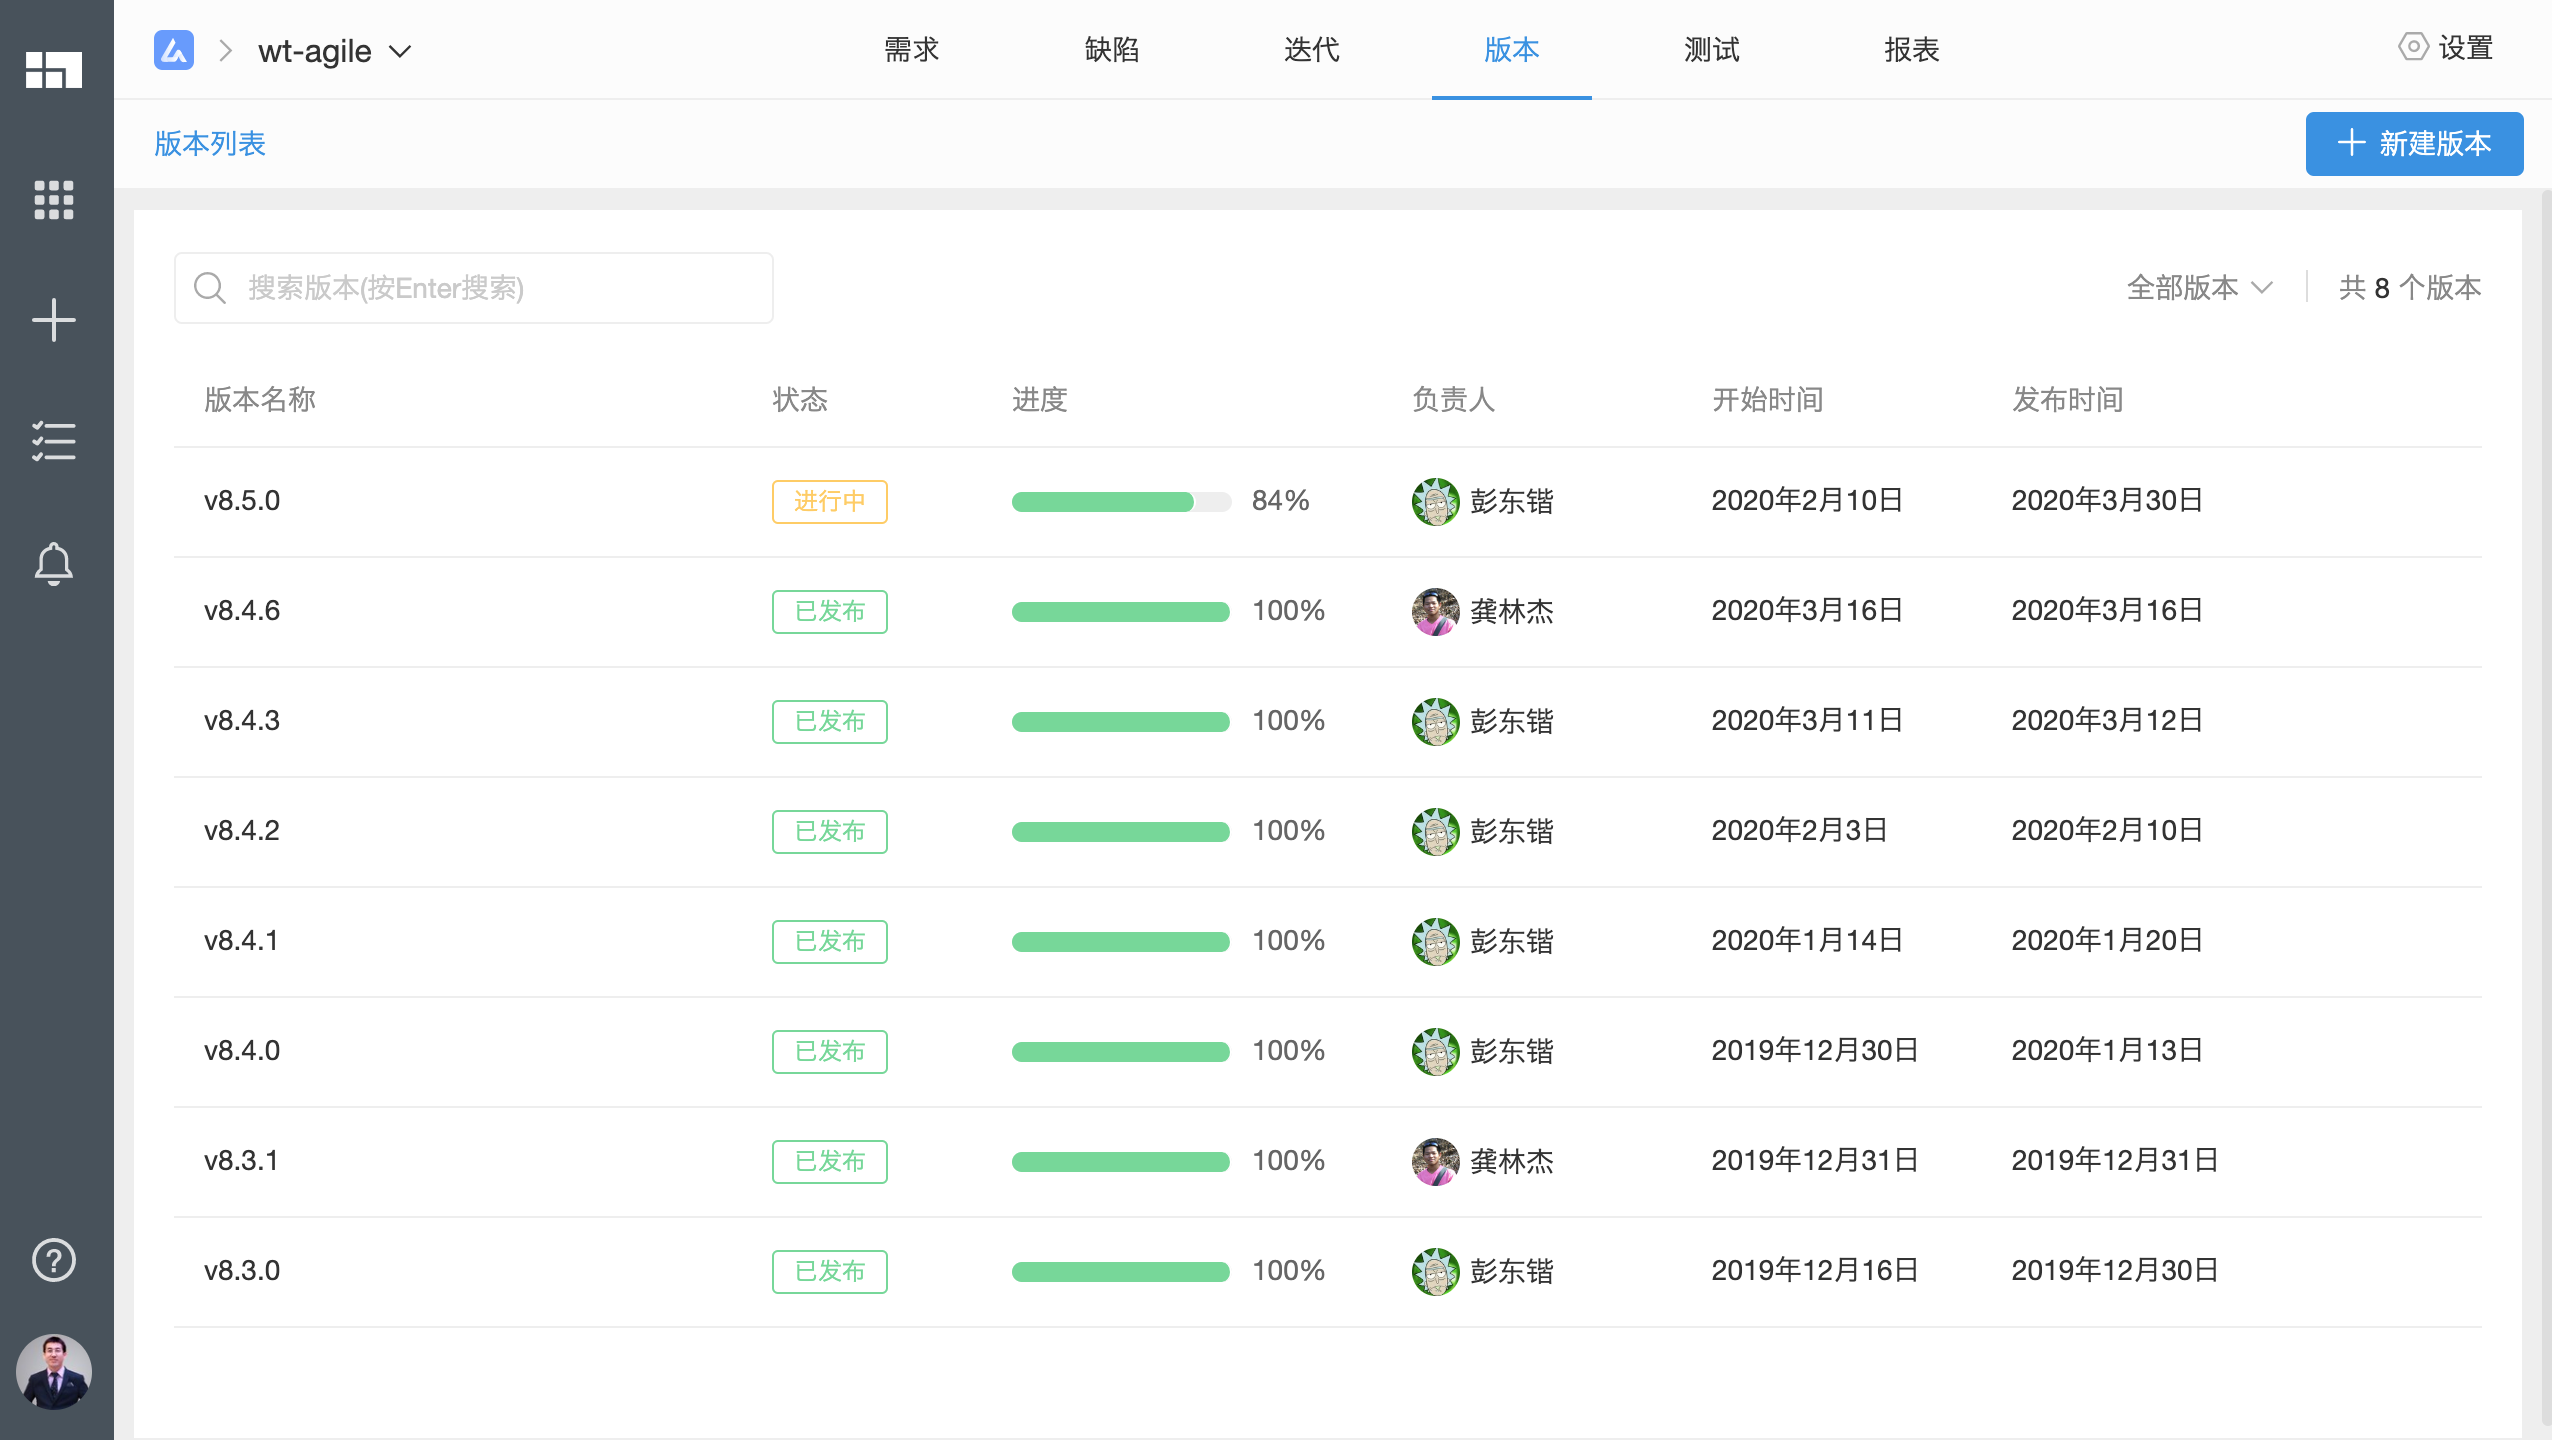Click the blue agile project logo icon
Viewport: 2552px width, 1440px height.
point(174,50)
